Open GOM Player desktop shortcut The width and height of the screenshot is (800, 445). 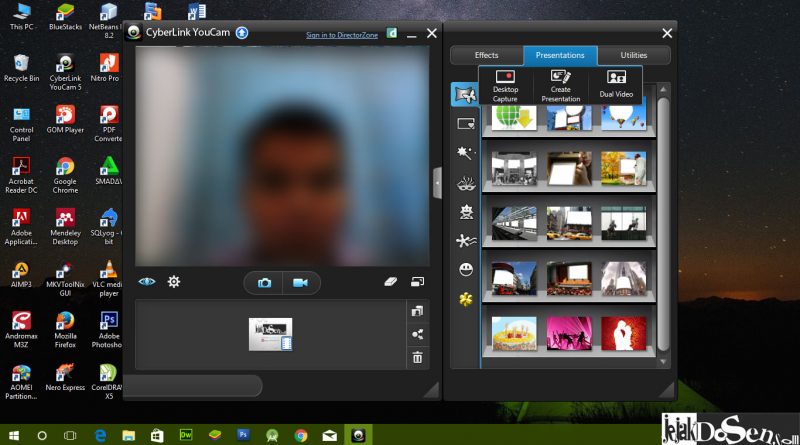65,119
